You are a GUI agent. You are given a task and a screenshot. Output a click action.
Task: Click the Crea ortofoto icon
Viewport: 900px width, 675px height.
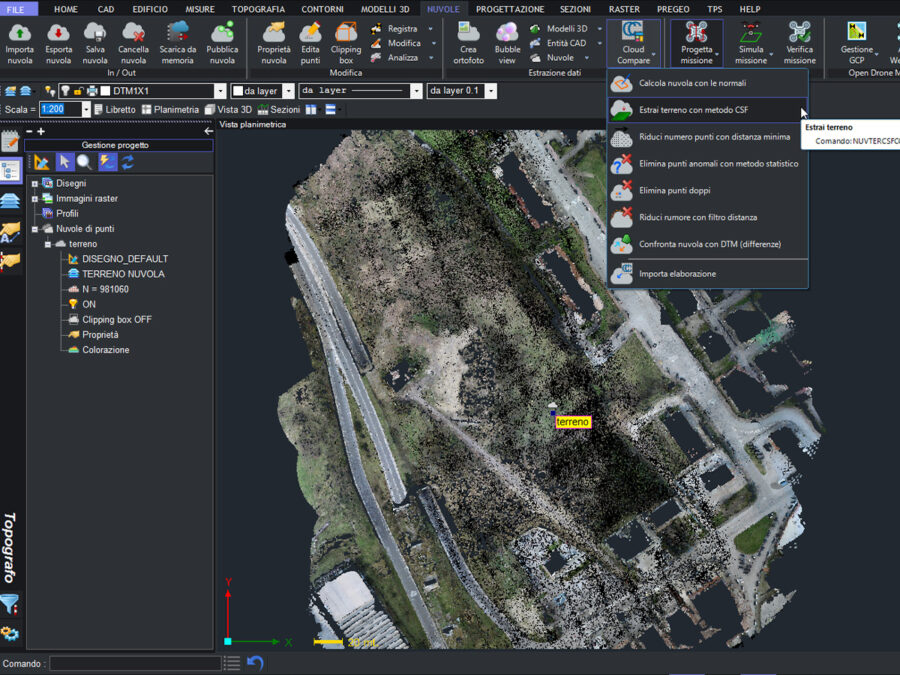(468, 34)
